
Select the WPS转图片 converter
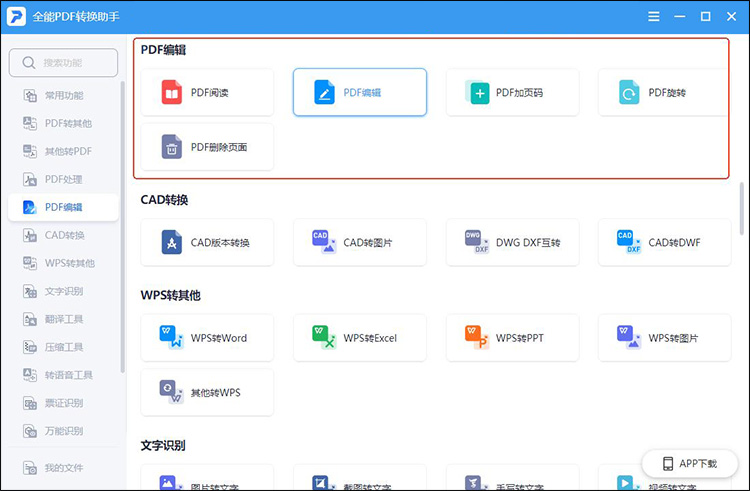[665, 338]
